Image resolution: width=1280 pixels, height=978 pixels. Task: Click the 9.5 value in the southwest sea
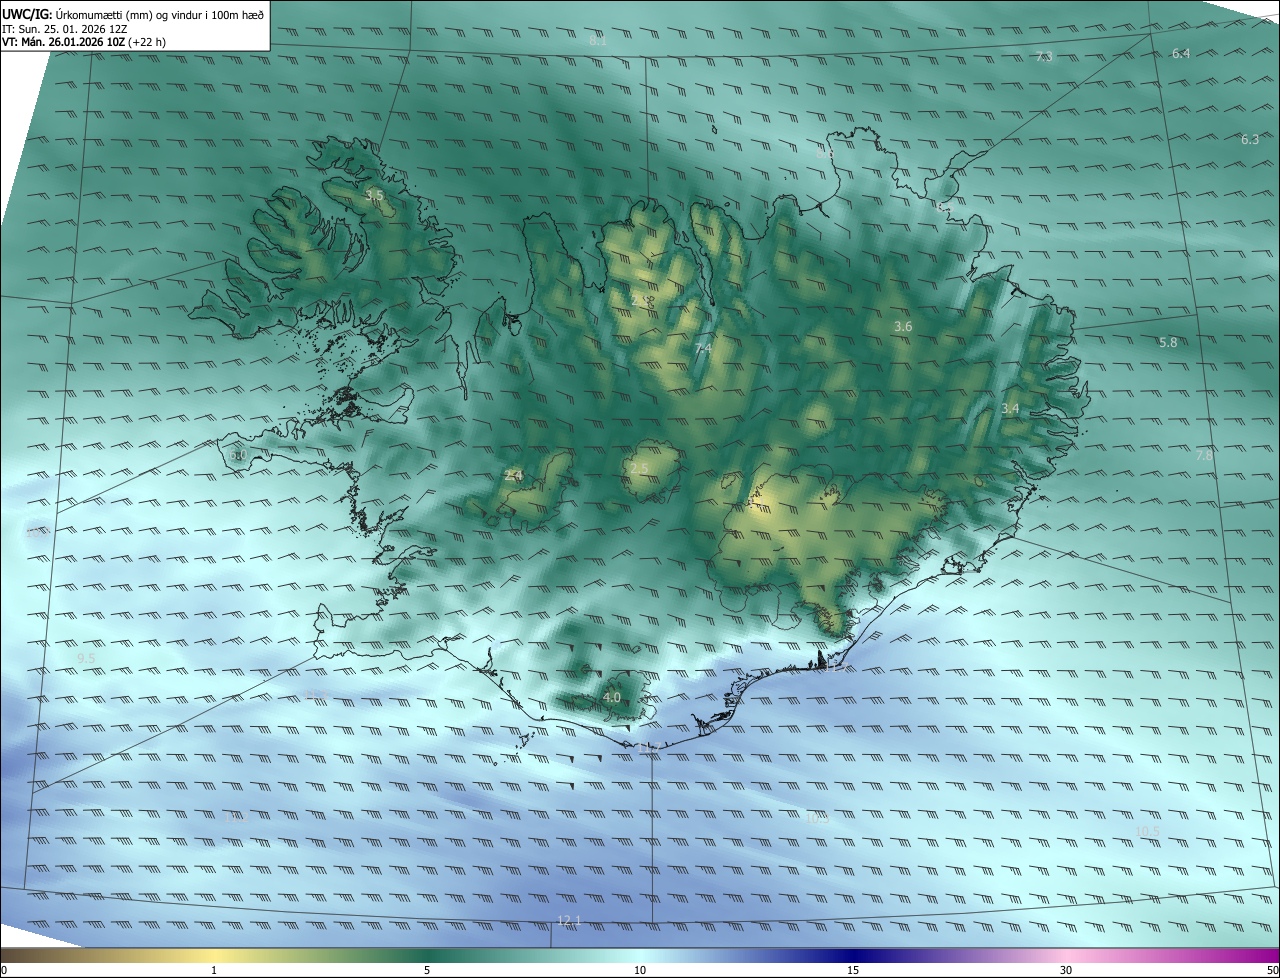(x=86, y=658)
